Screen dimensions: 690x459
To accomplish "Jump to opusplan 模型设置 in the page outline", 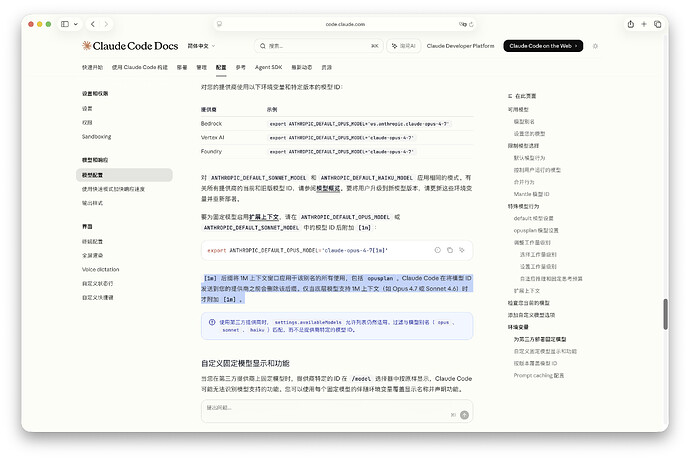I will pos(536,230).
